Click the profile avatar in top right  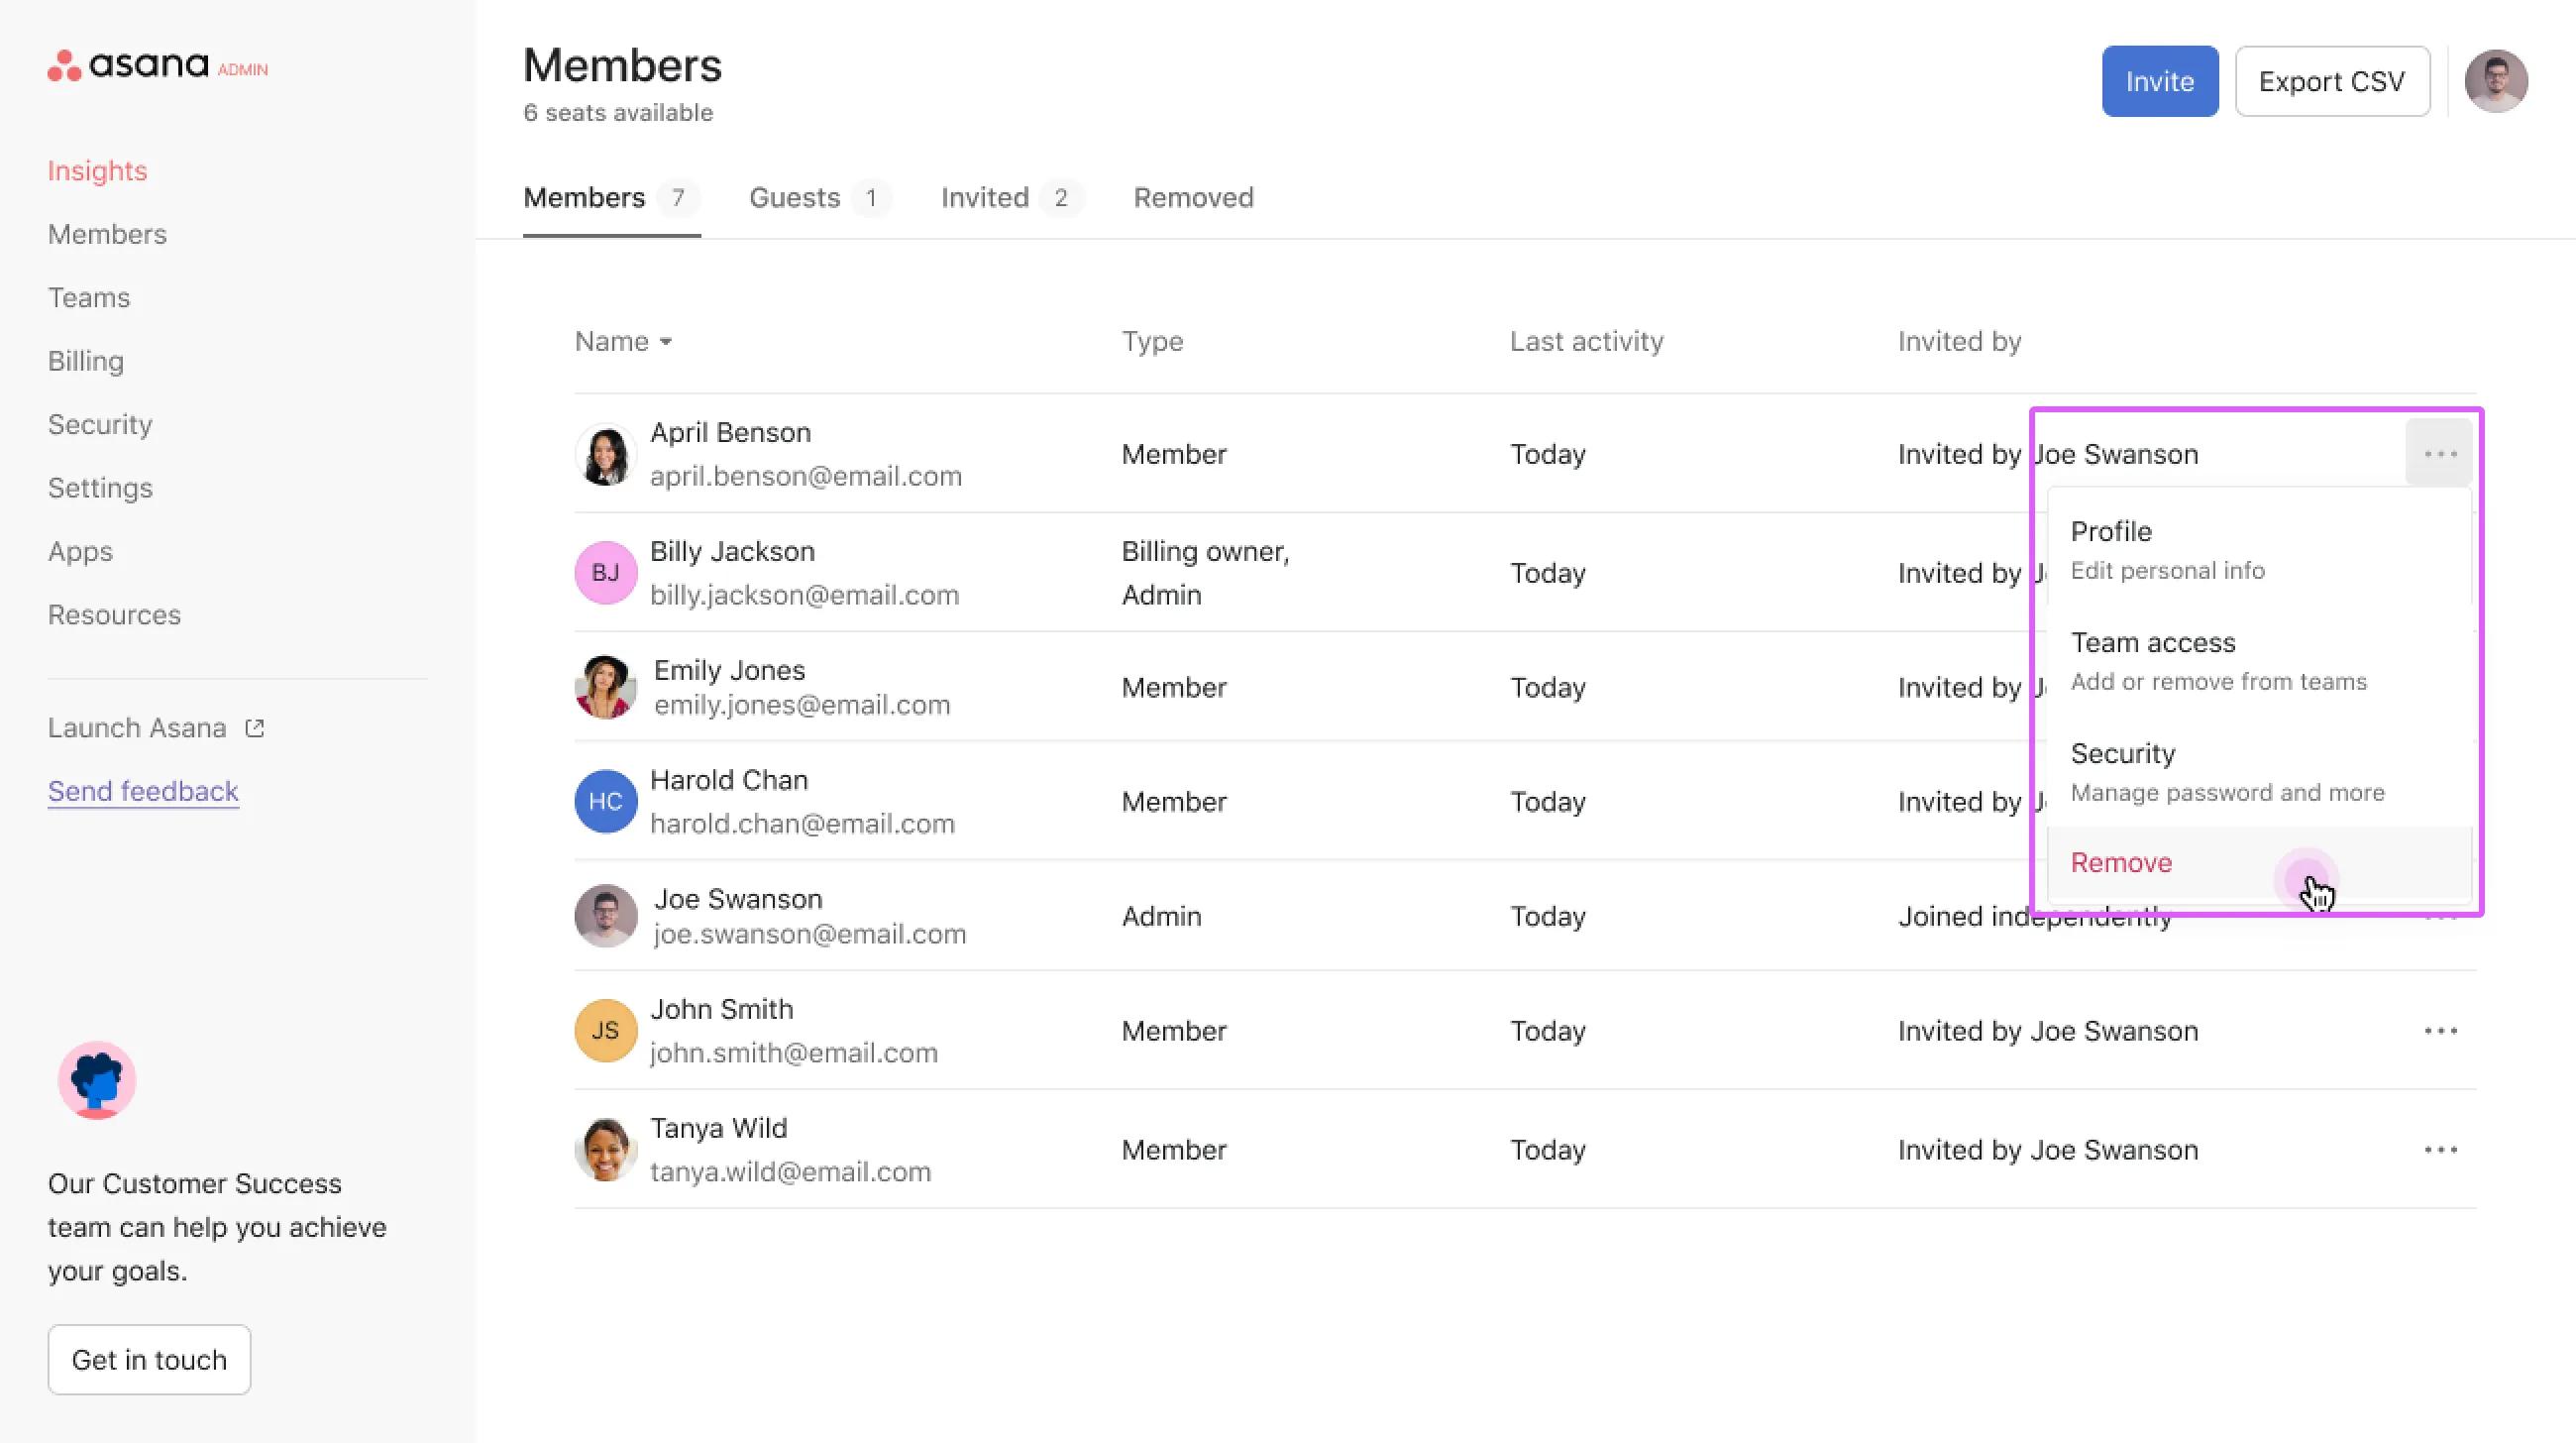click(x=2495, y=81)
